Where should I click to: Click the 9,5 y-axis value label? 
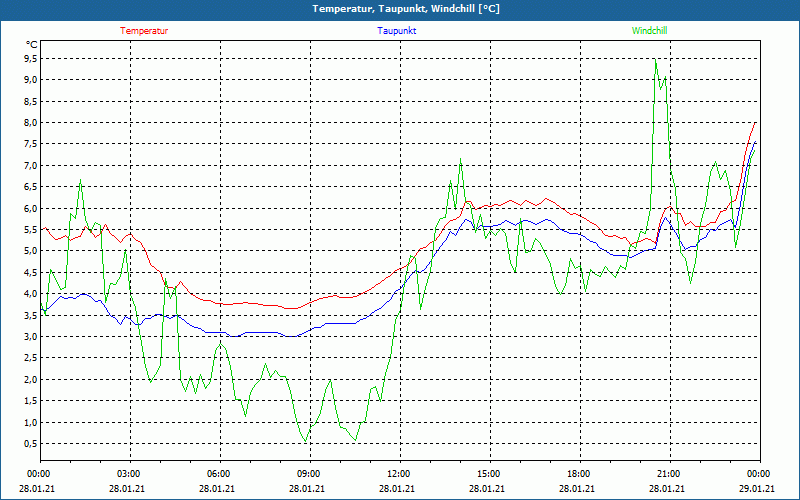coord(31,58)
